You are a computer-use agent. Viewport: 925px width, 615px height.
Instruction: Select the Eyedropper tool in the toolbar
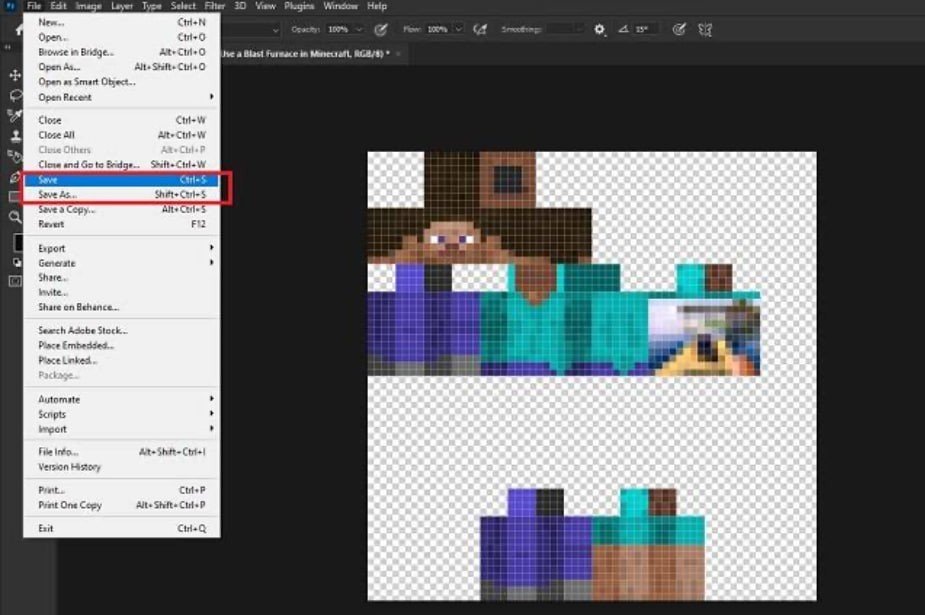15,116
